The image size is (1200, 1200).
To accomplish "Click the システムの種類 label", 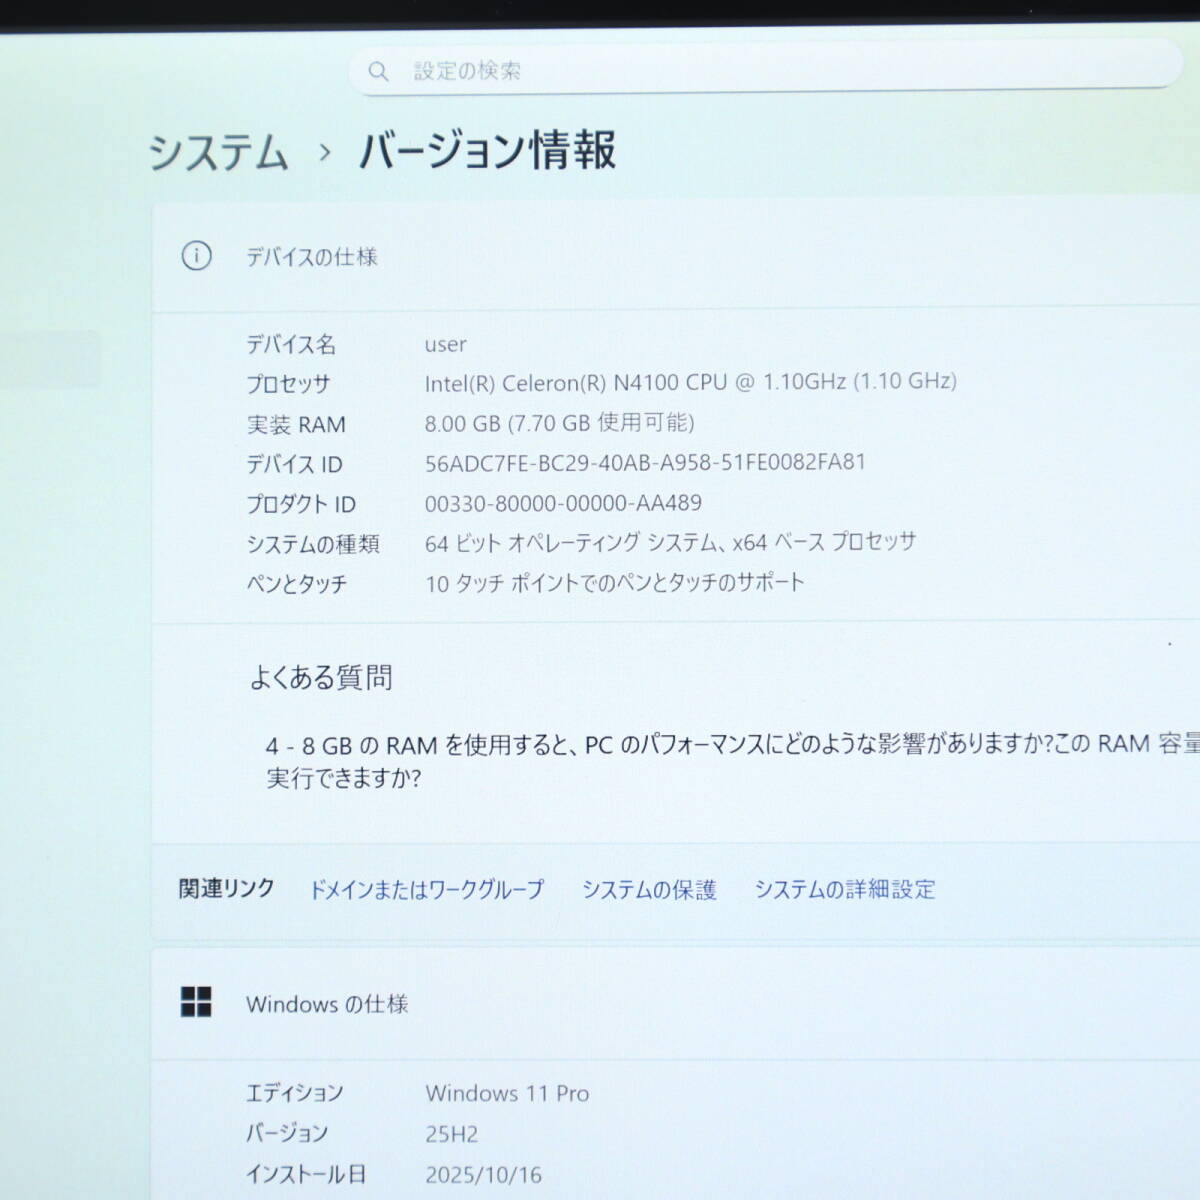I will click(x=313, y=544).
